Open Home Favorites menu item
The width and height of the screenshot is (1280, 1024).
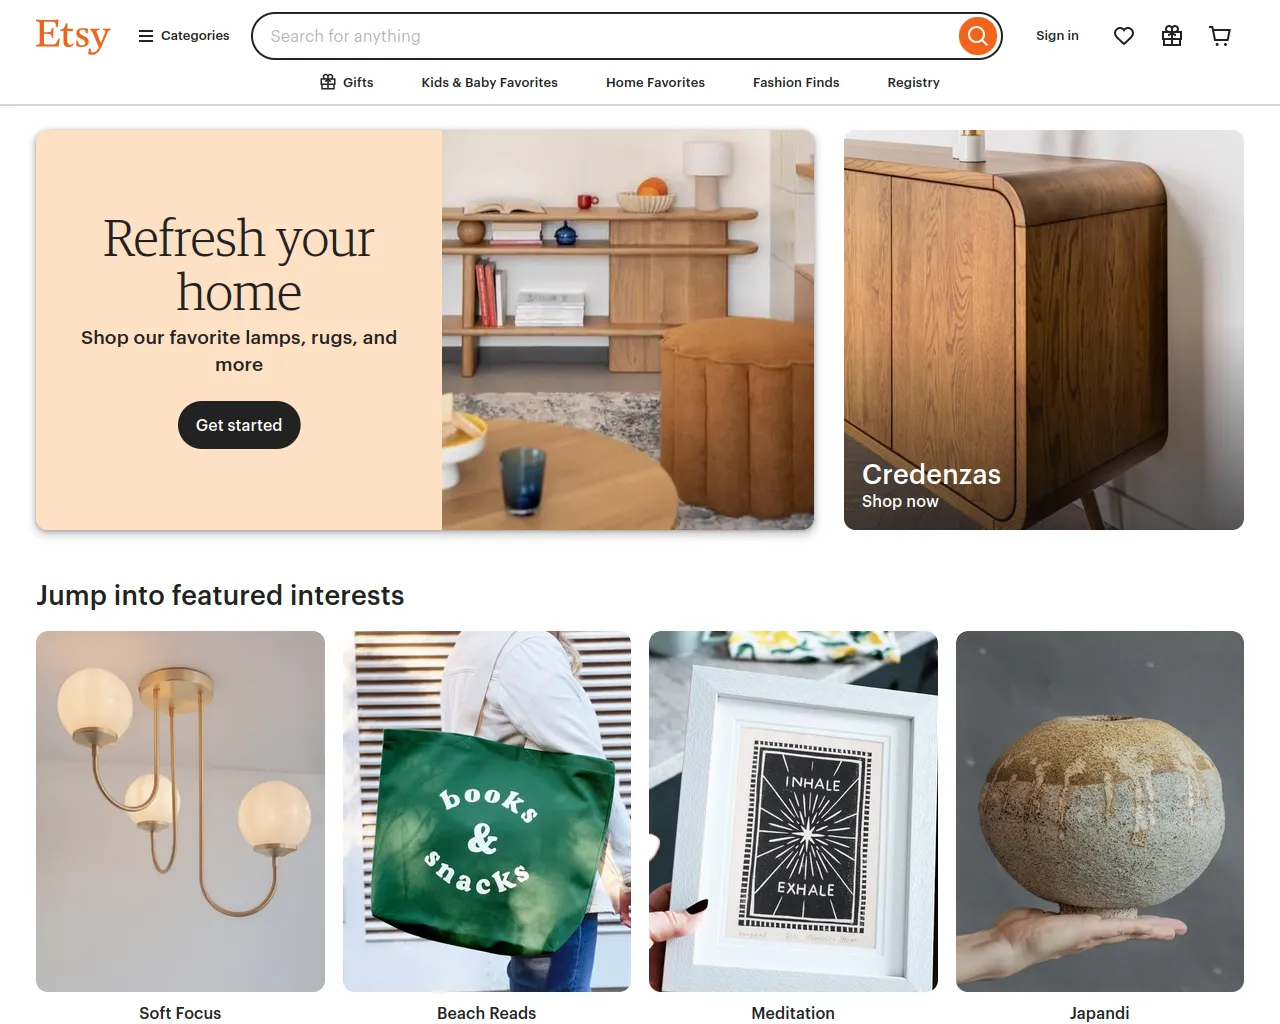(655, 82)
